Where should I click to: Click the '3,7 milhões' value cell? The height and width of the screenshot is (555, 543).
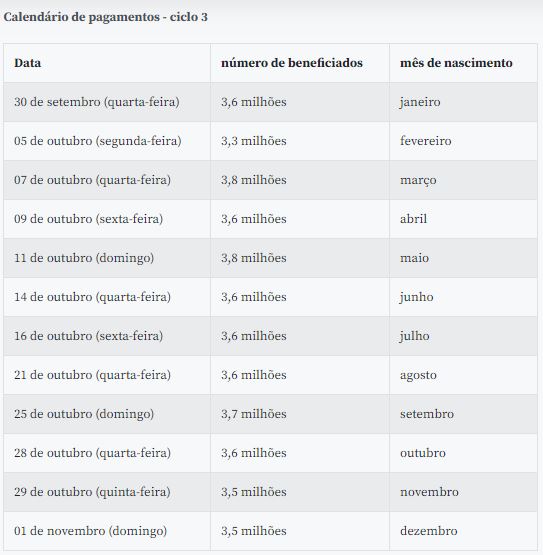(x=300, y=414)
